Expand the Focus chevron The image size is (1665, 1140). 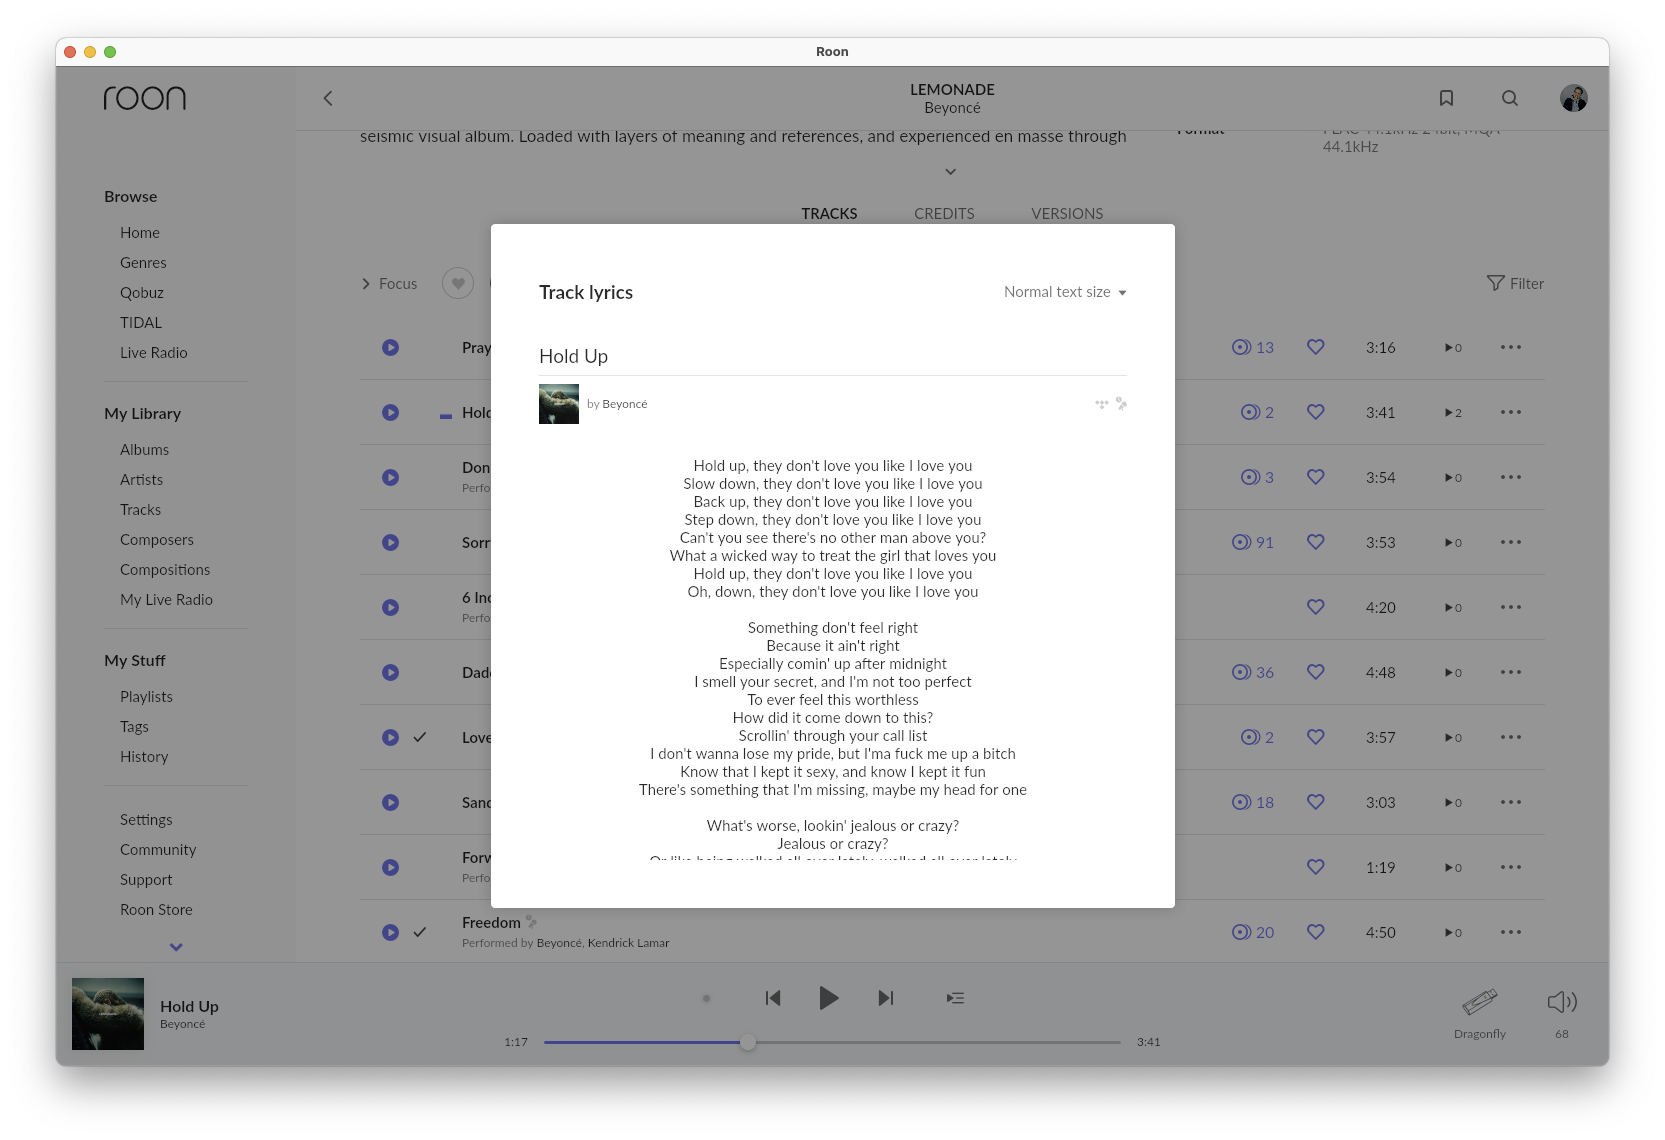[x=366, y=284]
